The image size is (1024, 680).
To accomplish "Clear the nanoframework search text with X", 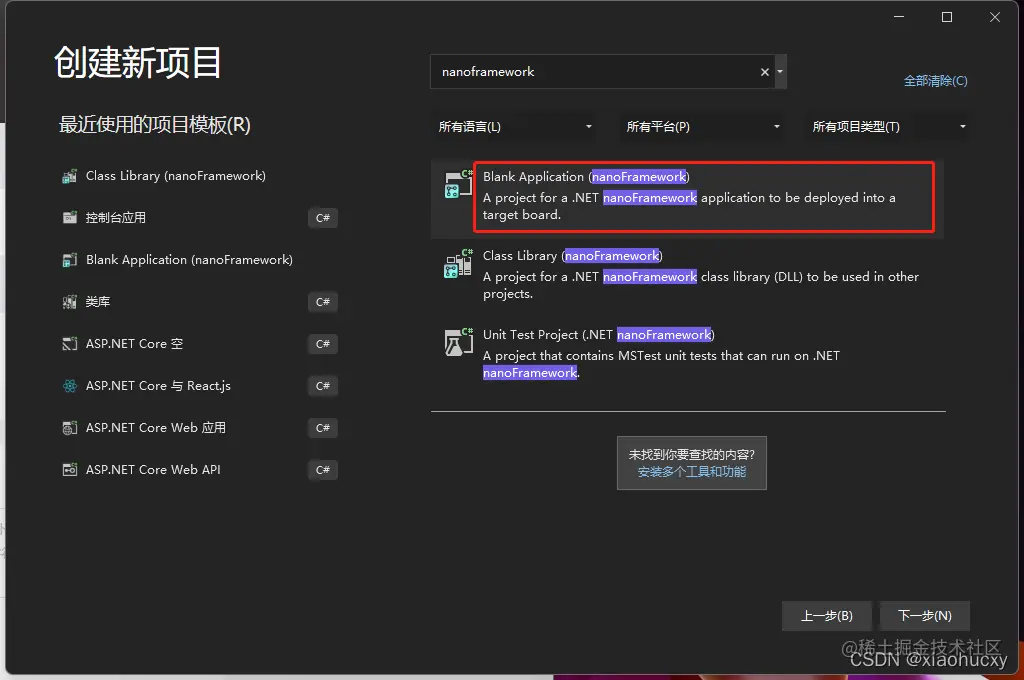I will (765, 72).
